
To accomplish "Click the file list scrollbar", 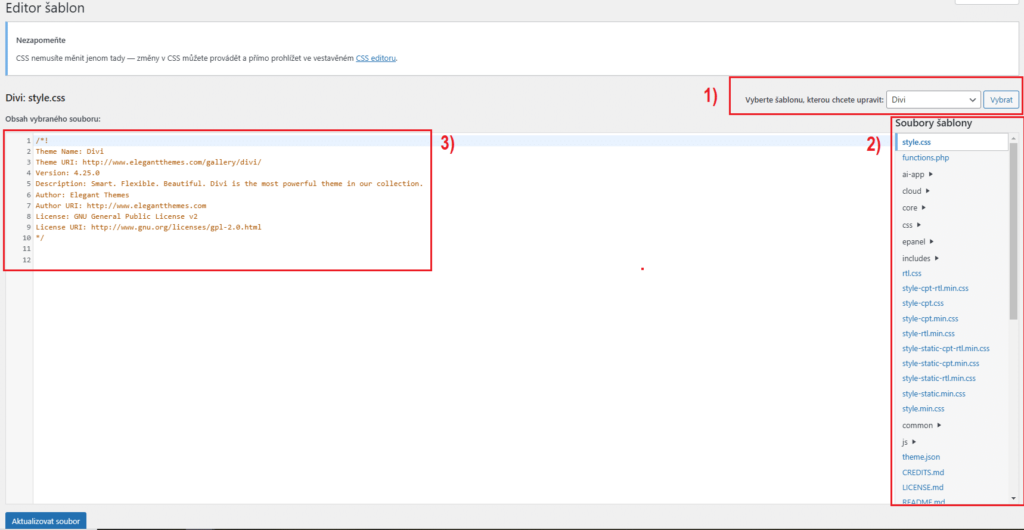I will click(1013, 230).
